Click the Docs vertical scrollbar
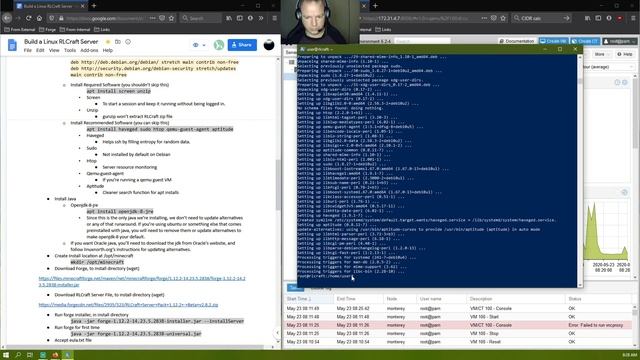This screenshot has width=640, height=360. 278,184
